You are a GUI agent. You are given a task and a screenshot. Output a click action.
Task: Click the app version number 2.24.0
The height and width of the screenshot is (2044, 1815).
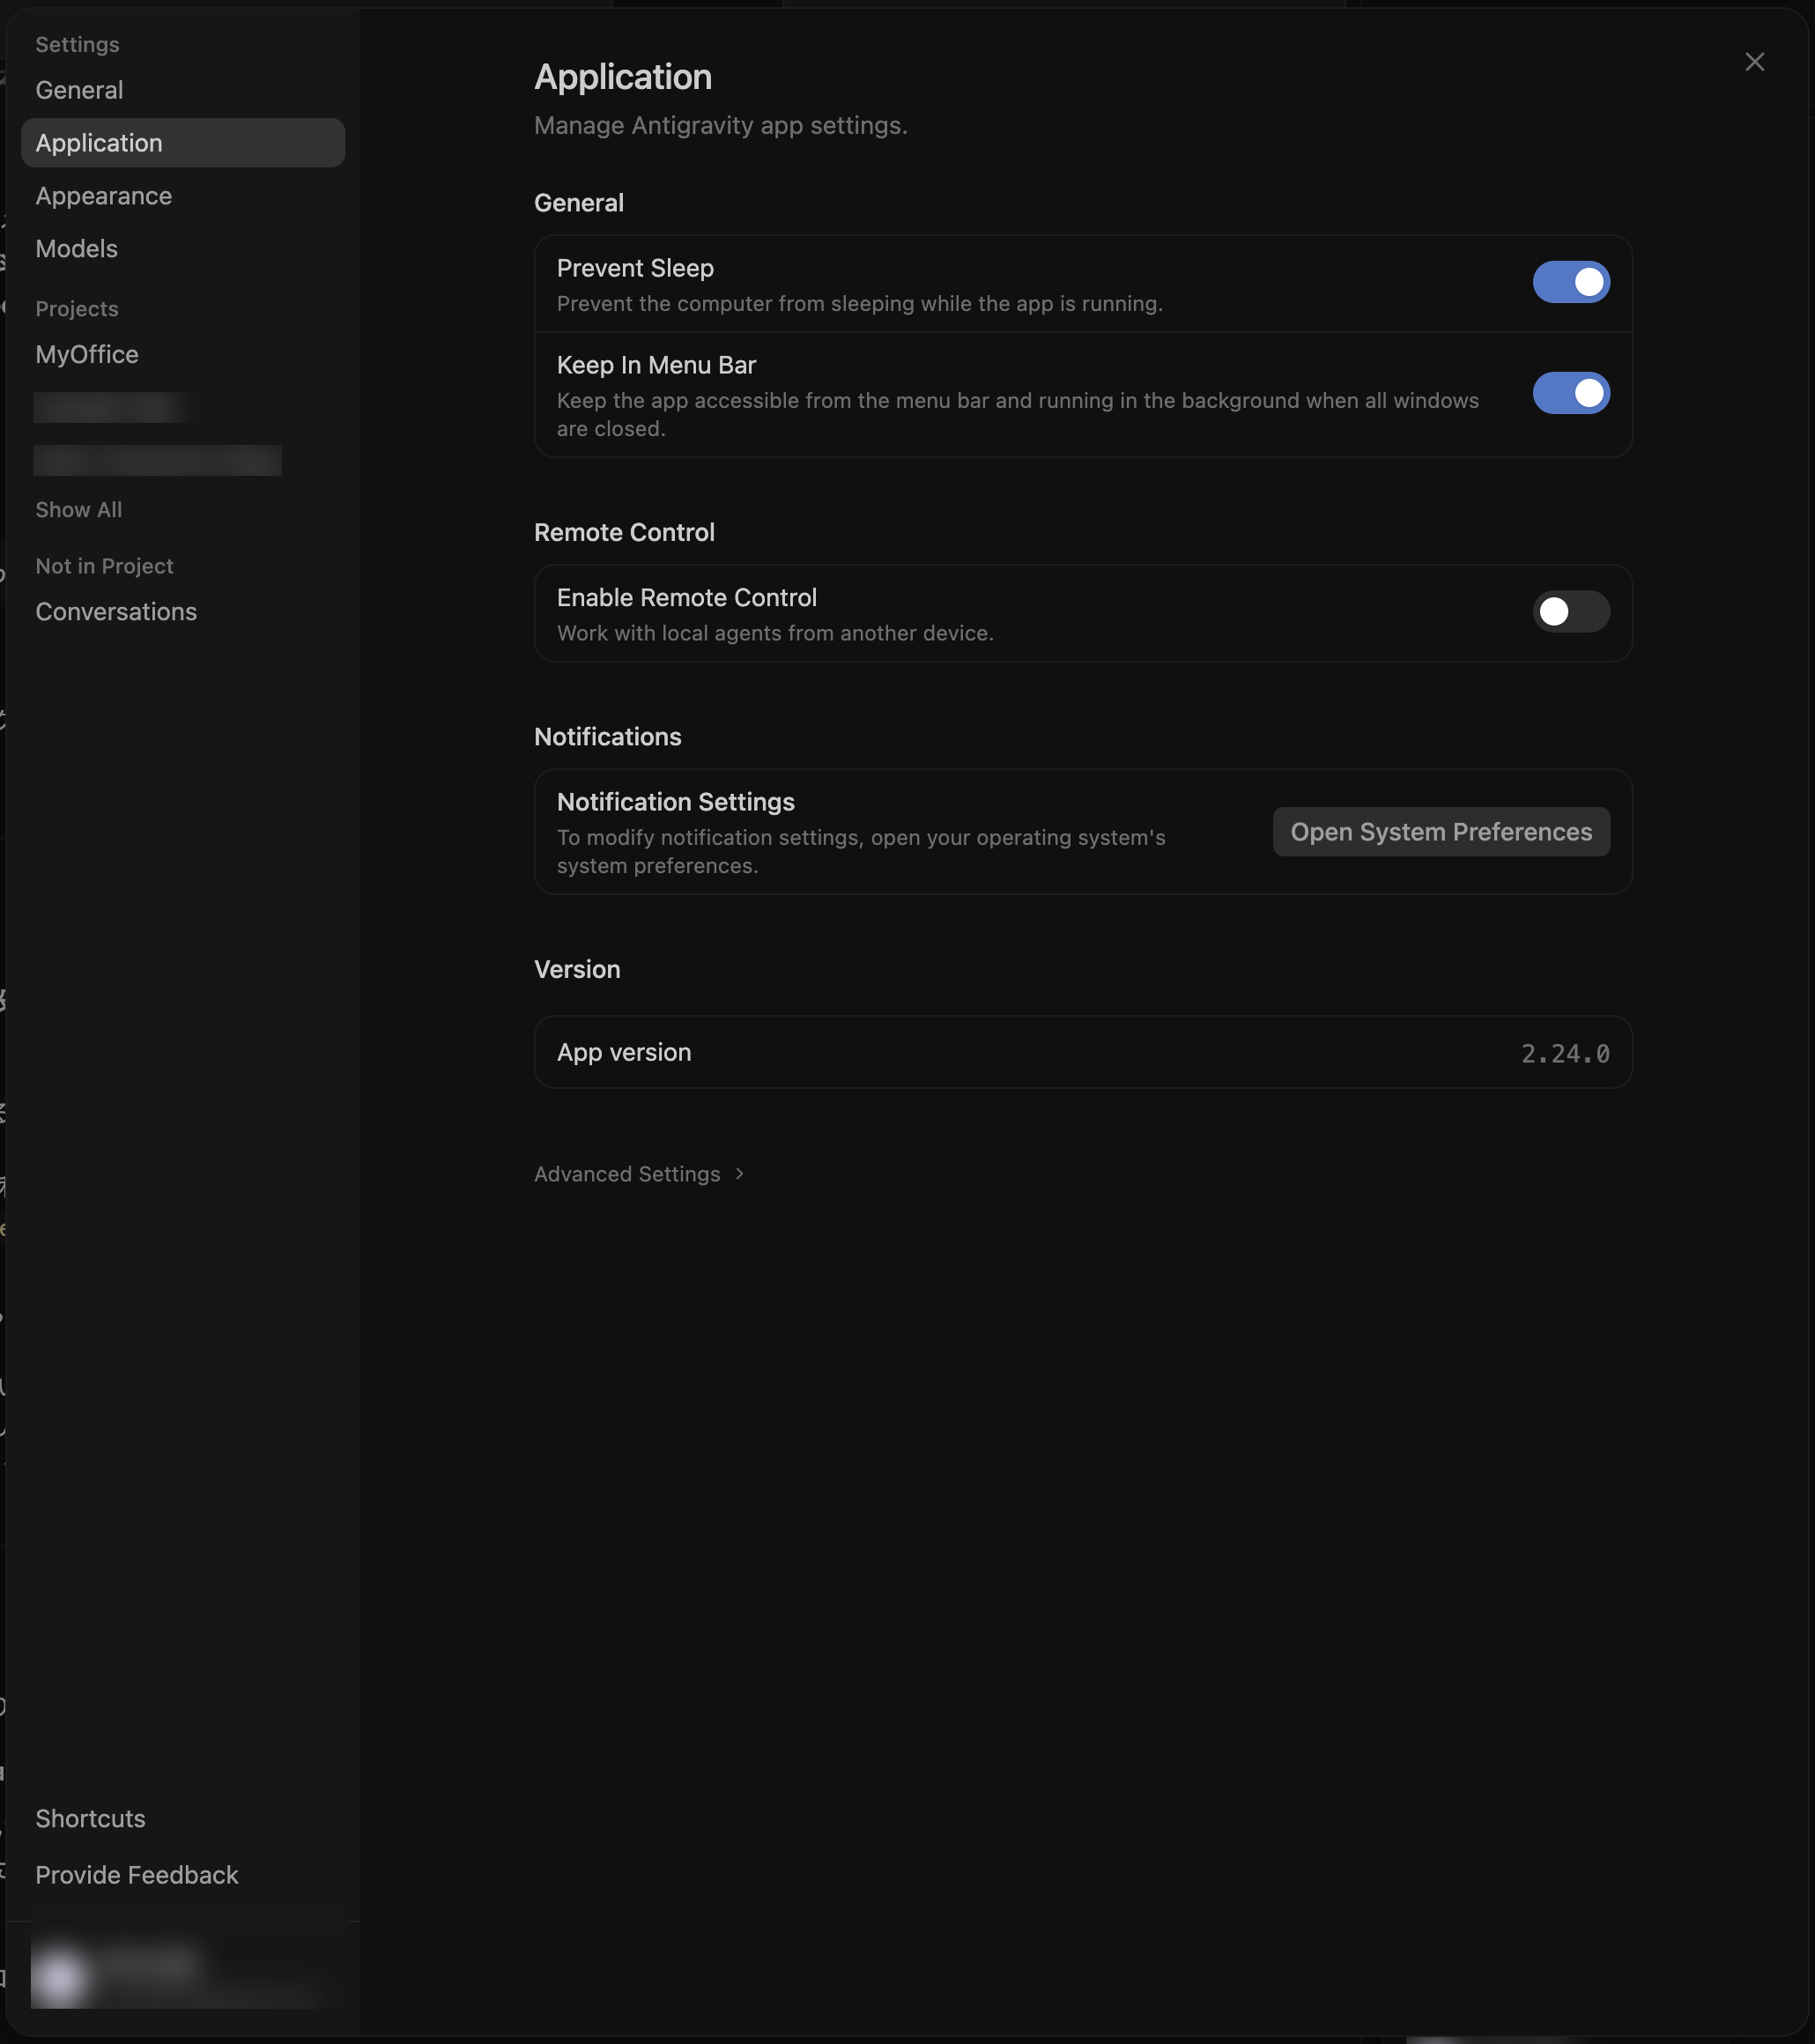tap(1565, 1053)
